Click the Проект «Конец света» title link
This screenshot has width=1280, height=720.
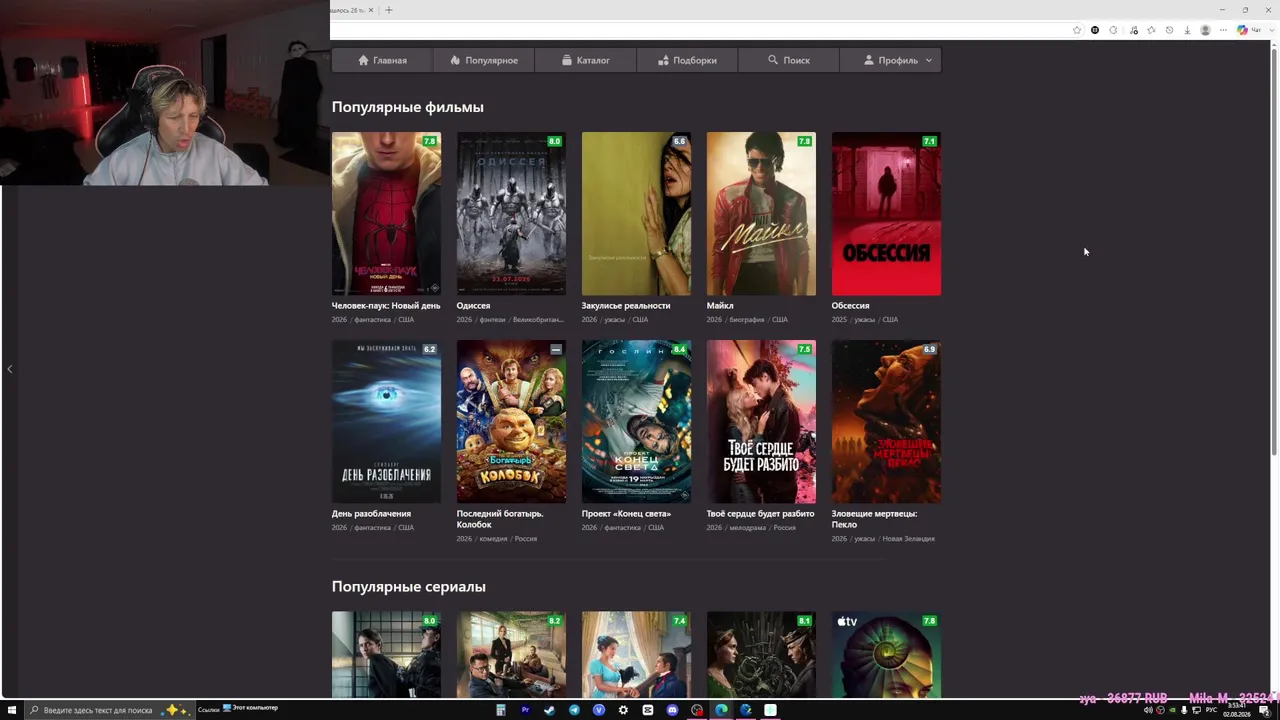click(x=626, y=514)
